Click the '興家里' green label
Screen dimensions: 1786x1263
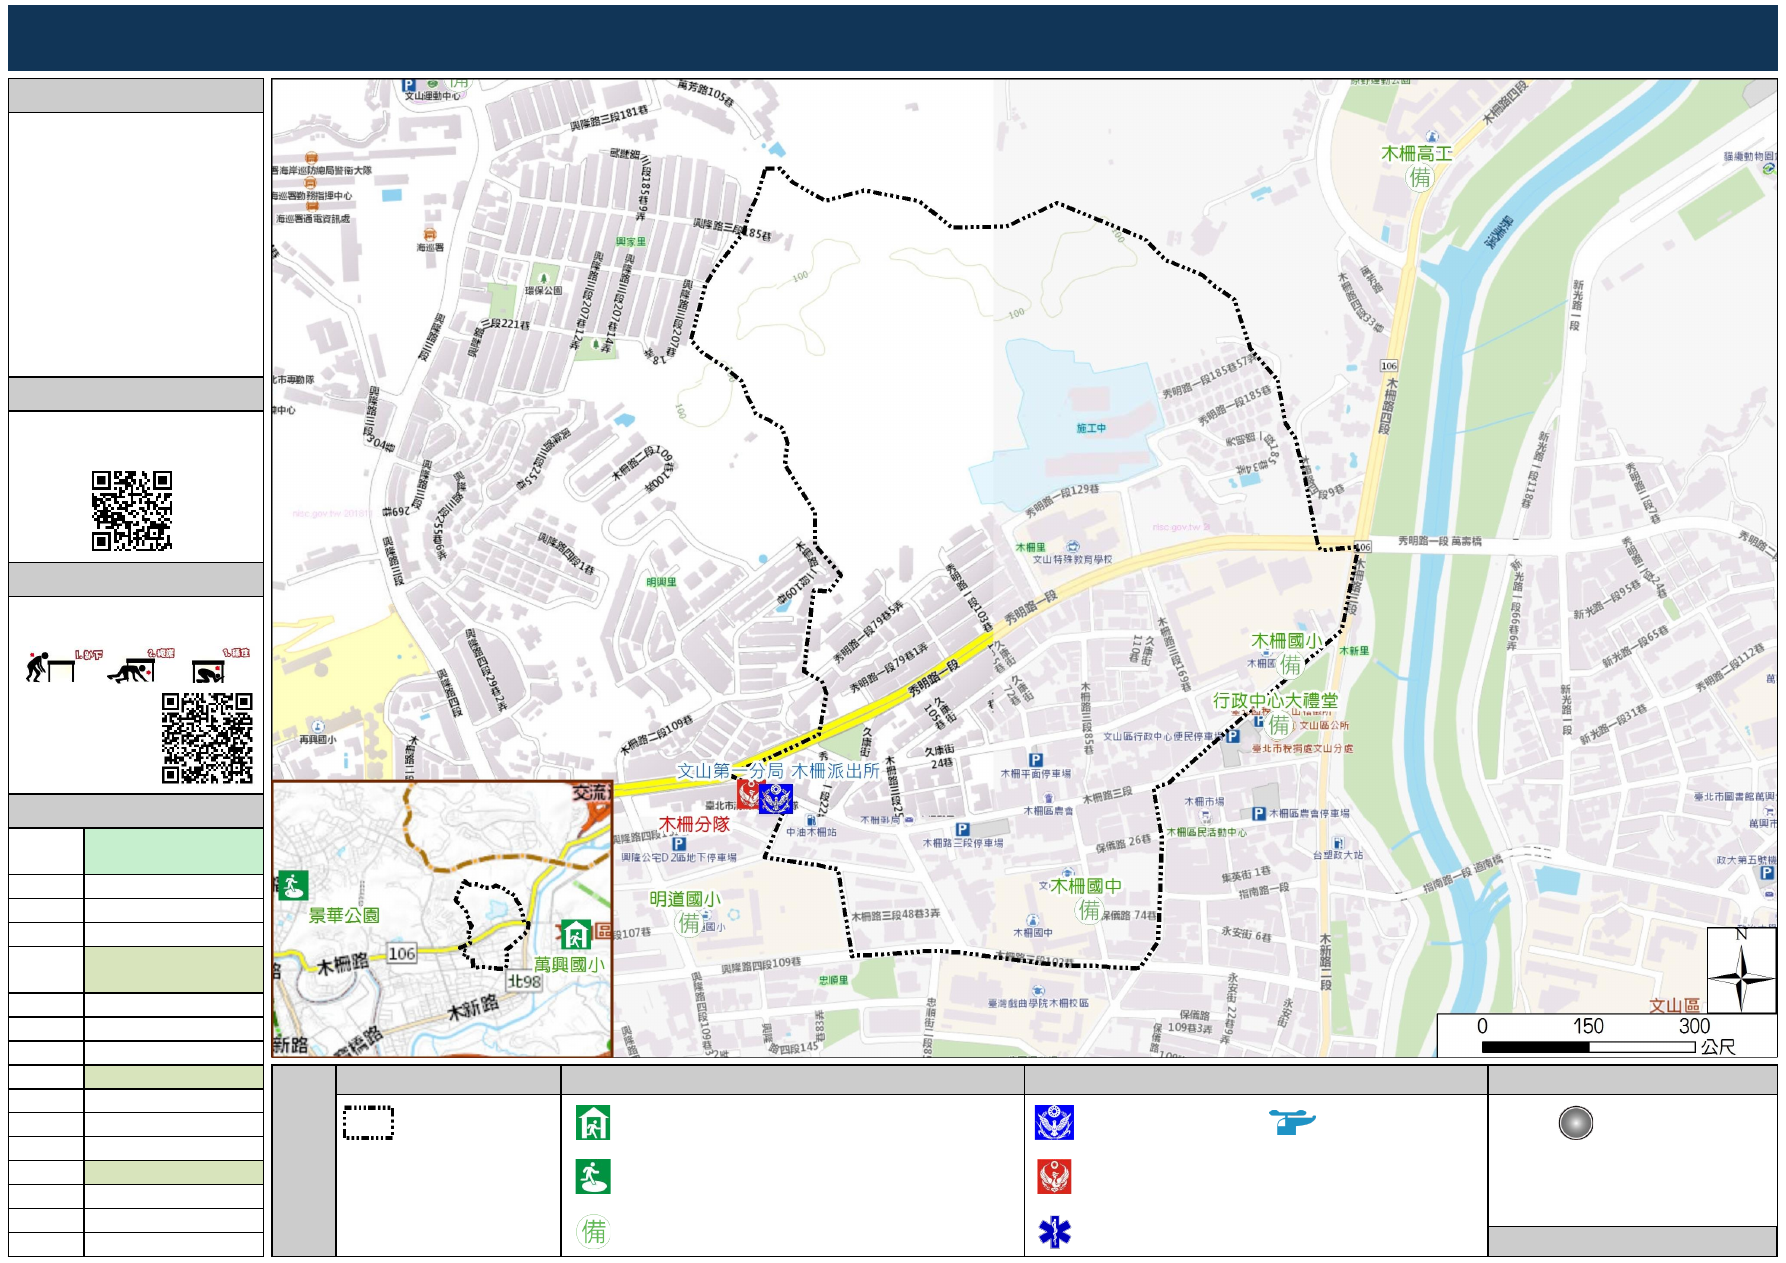point(631,241)
